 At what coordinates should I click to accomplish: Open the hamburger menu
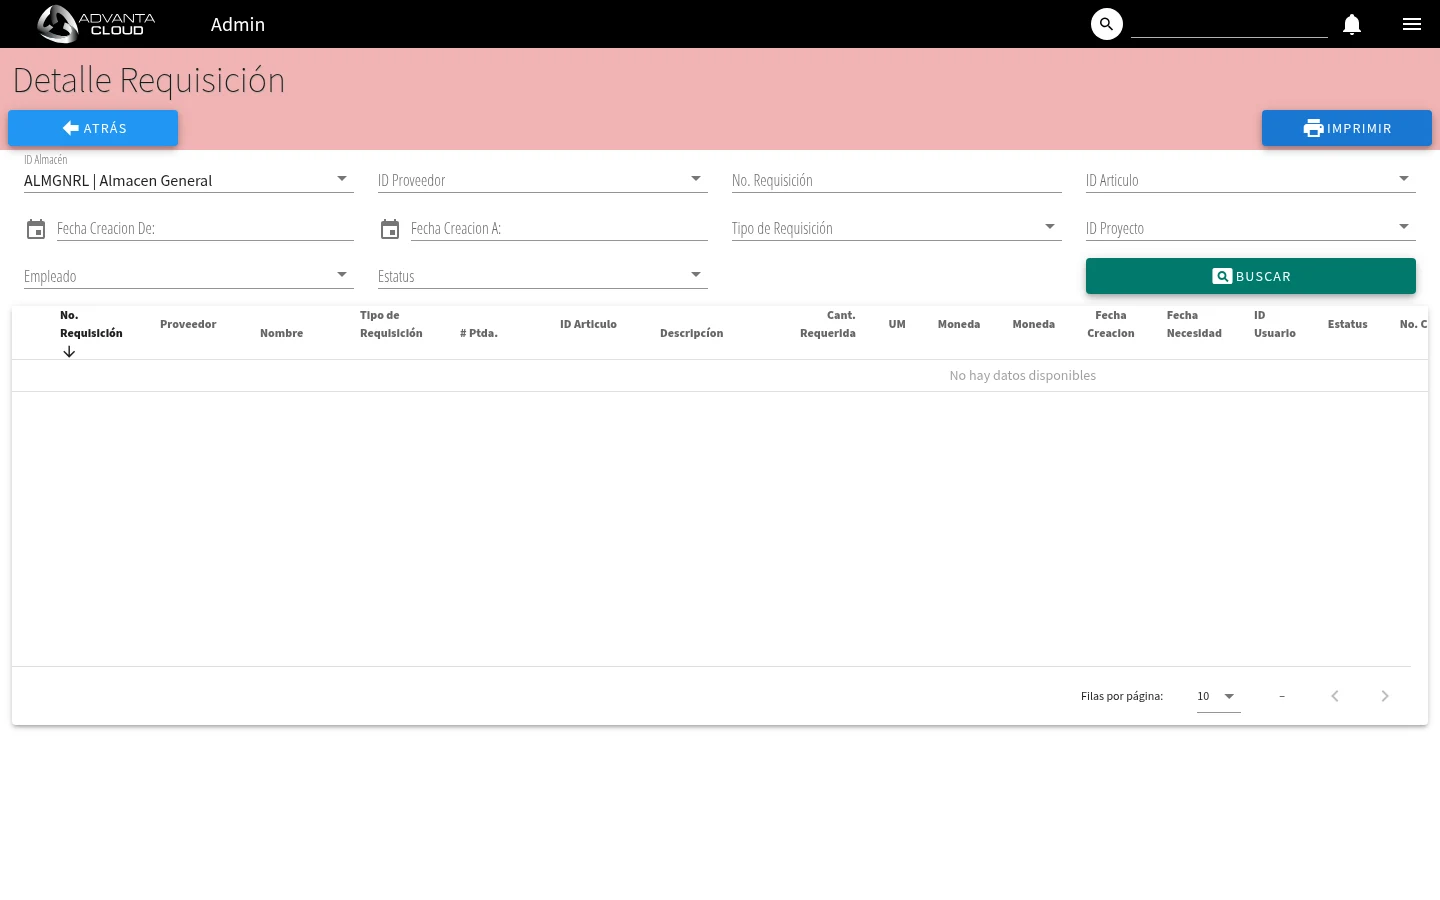point(1412,24)
